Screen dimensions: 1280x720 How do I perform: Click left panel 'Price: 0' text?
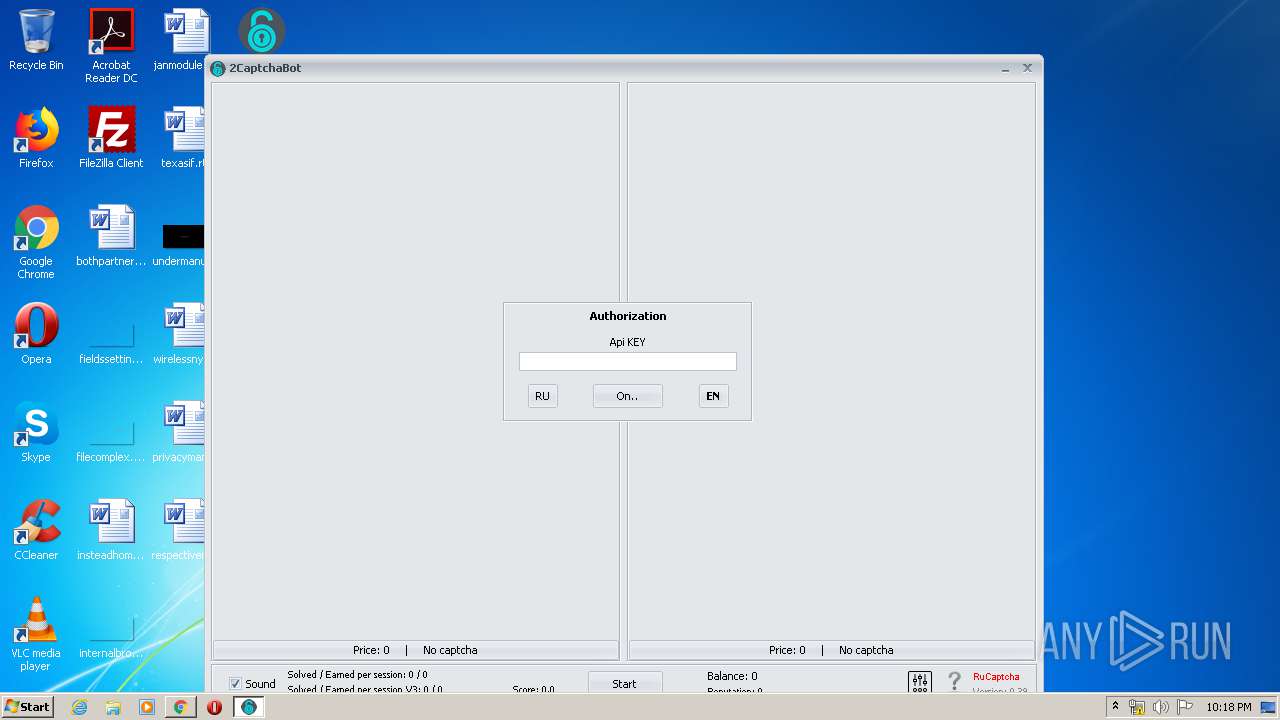[371, 650]
